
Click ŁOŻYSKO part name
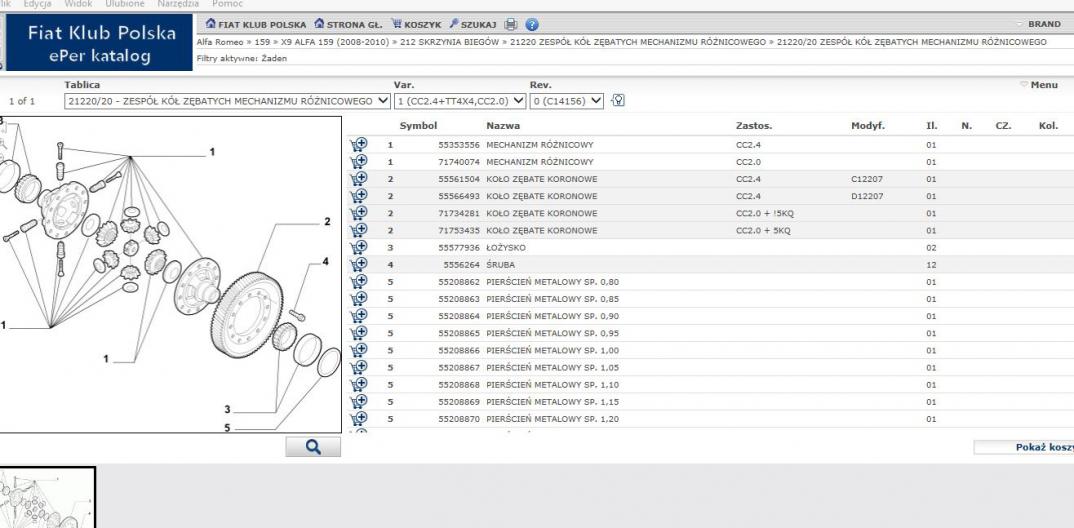click(505, 248)
